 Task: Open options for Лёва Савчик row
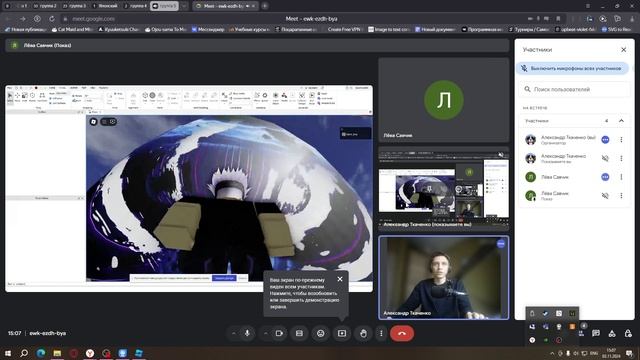pos(621,177)
